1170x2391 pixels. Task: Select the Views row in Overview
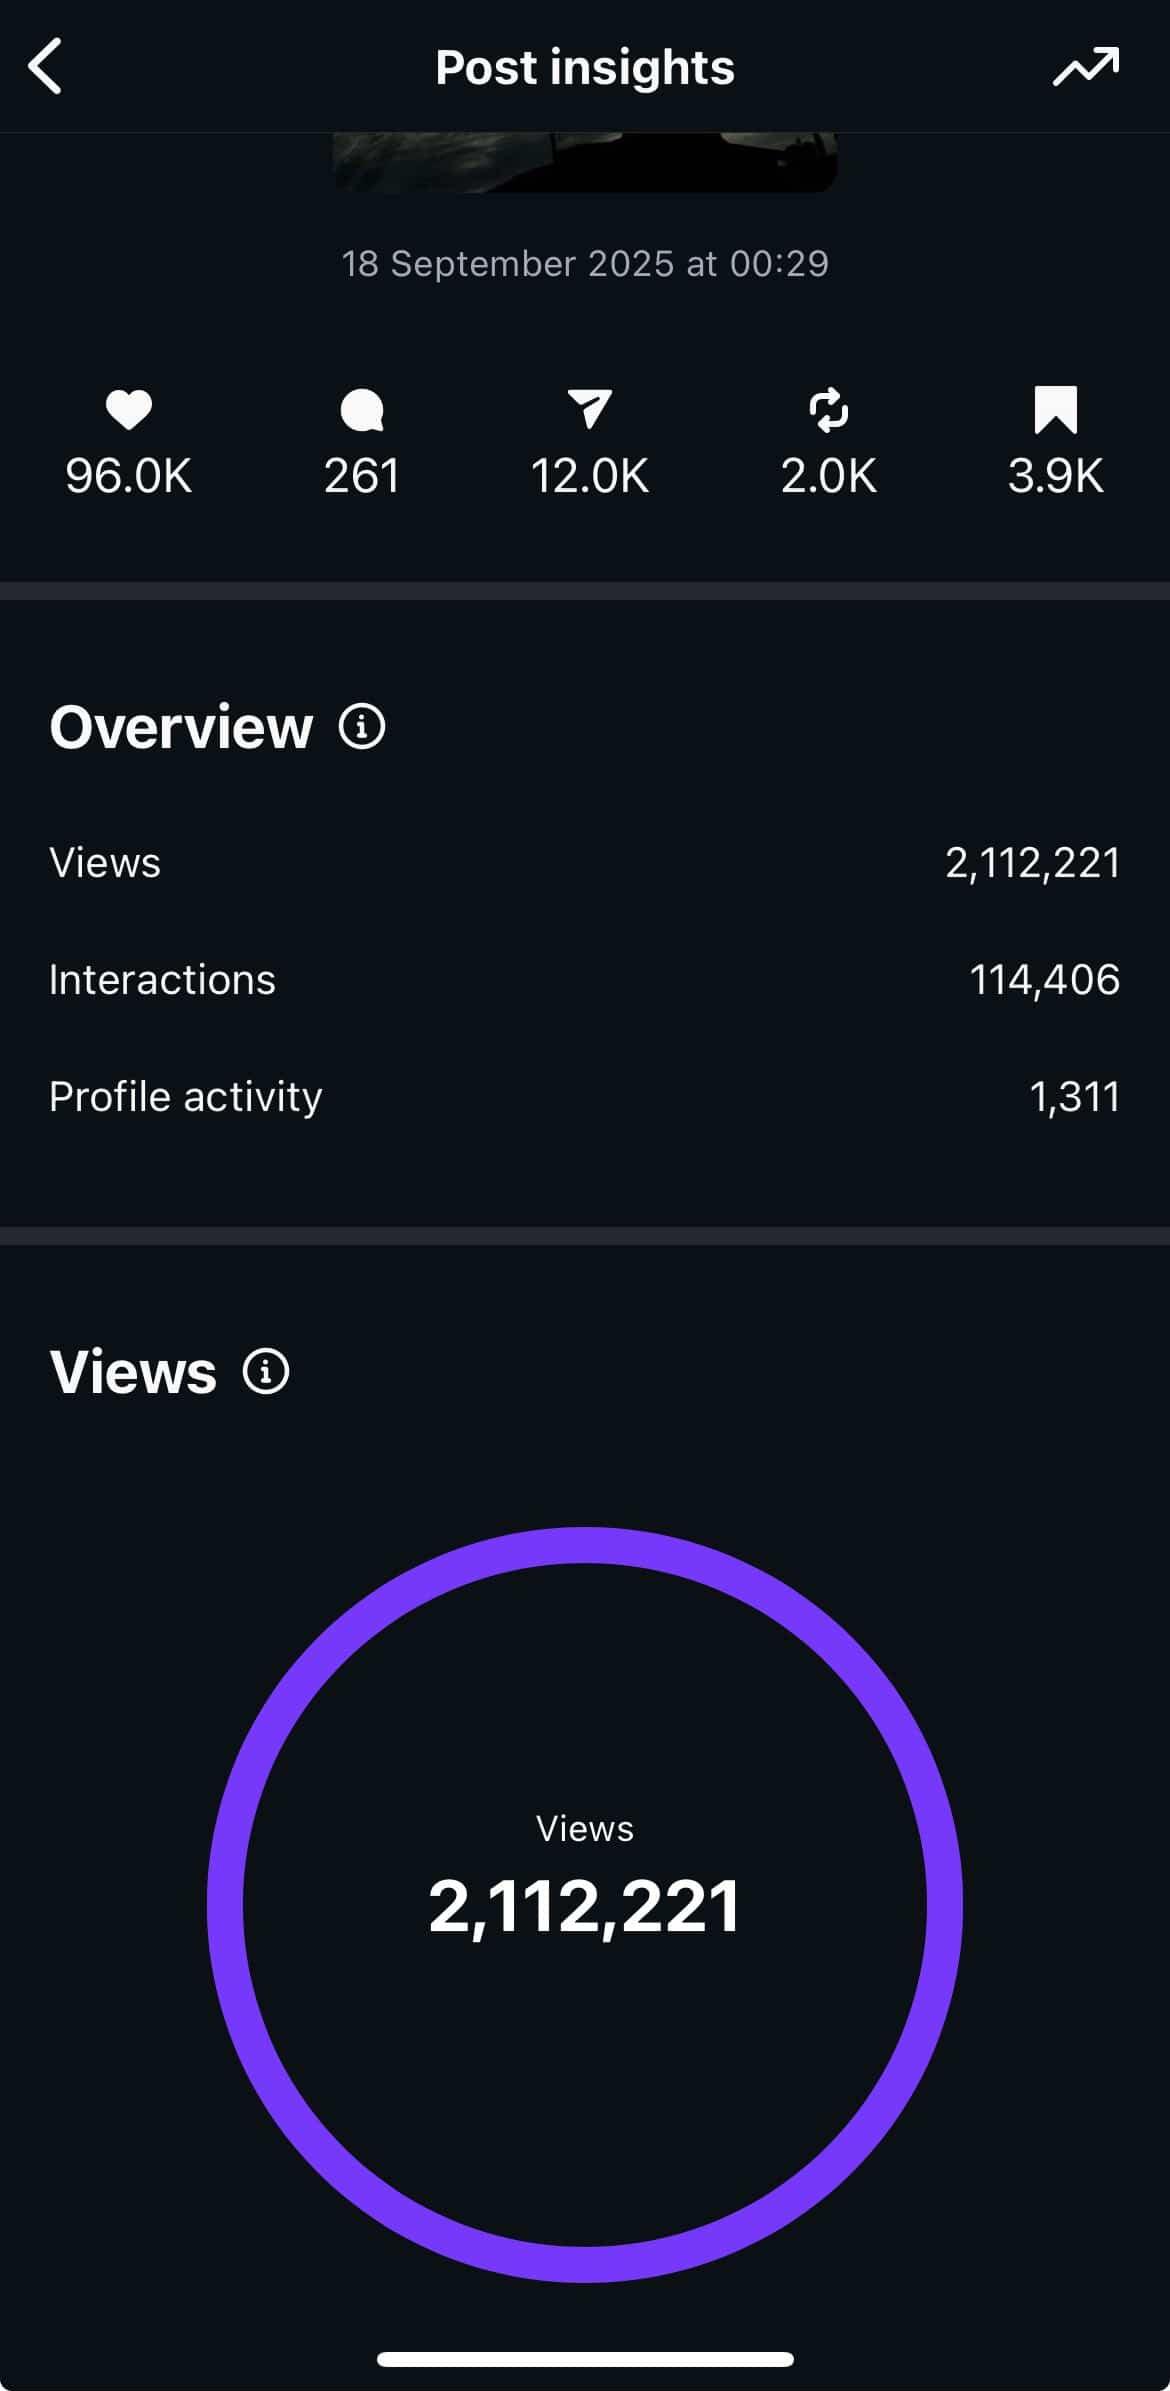pyautogui.click(x=585, y=863)
